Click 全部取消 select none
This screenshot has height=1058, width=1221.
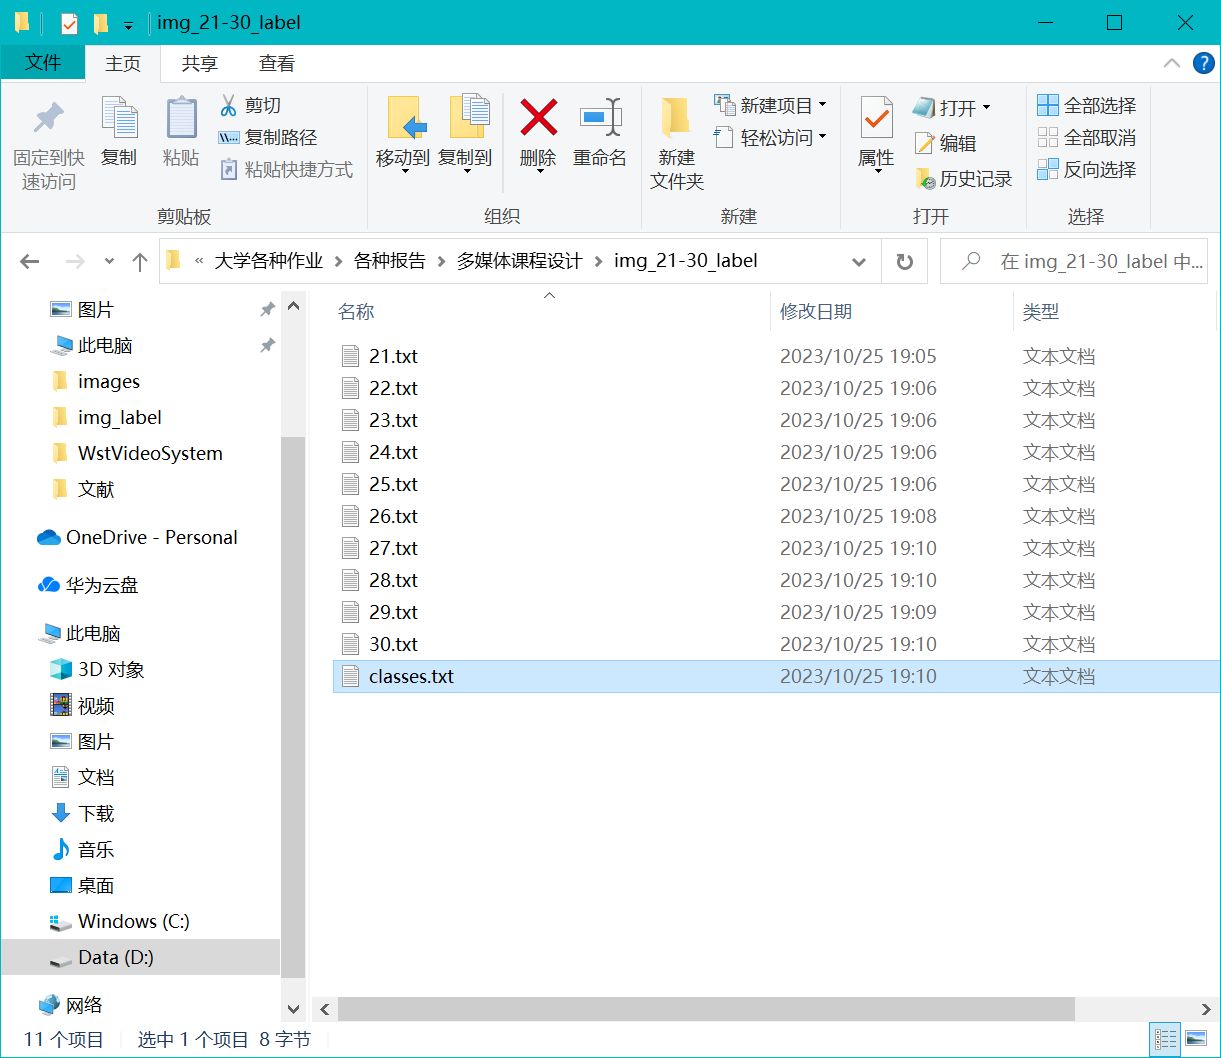(1087, 137)
